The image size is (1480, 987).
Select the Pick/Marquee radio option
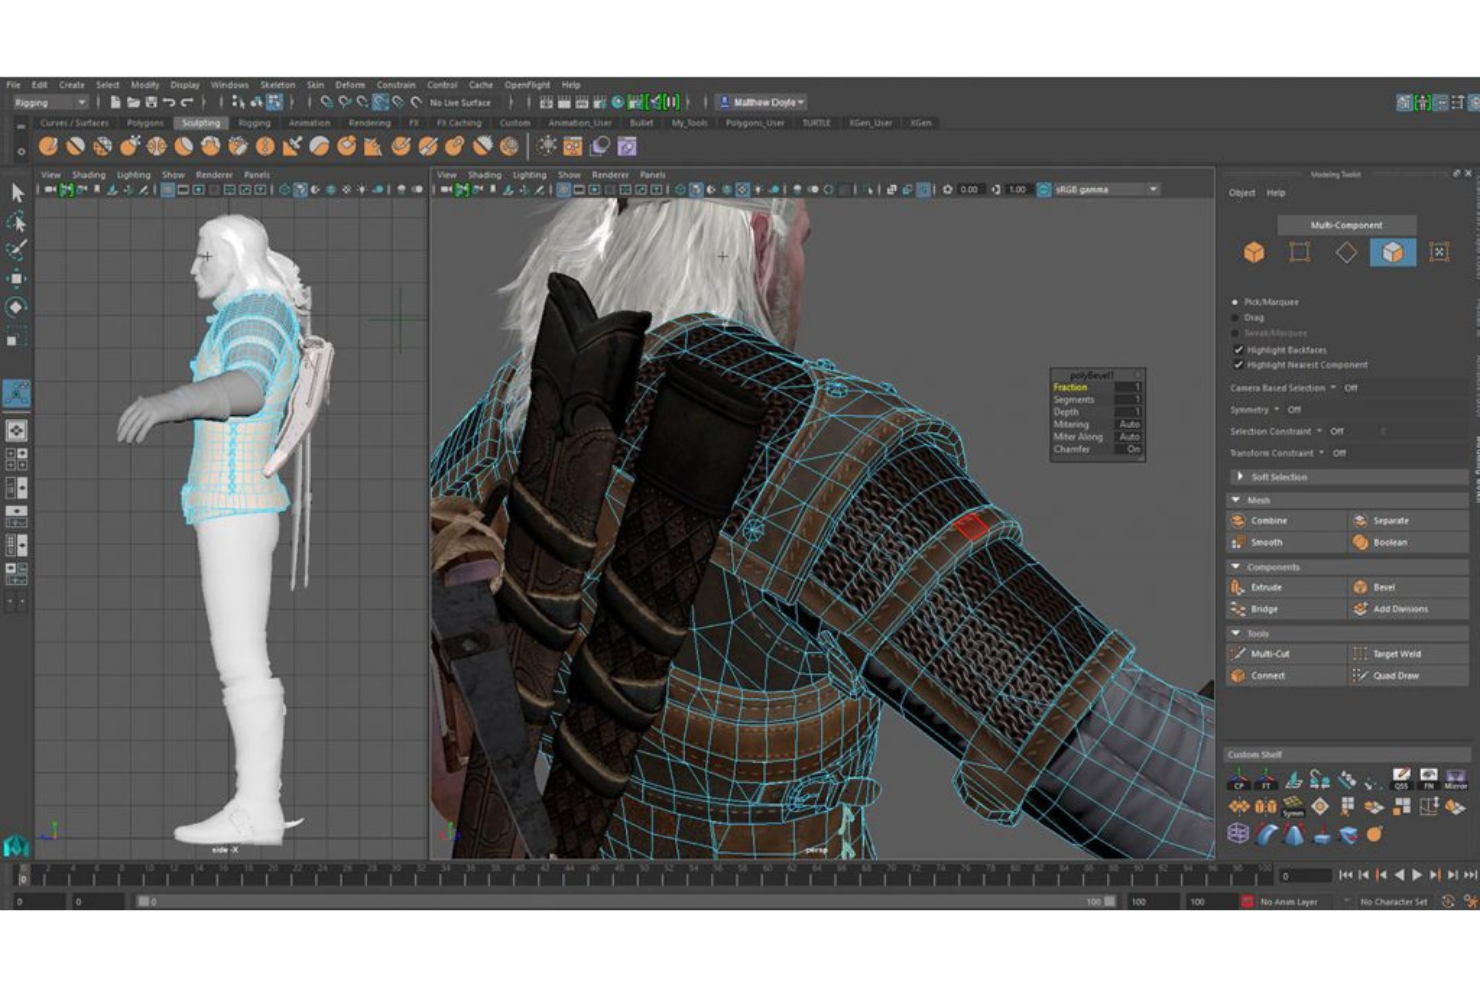[1235, 302]
